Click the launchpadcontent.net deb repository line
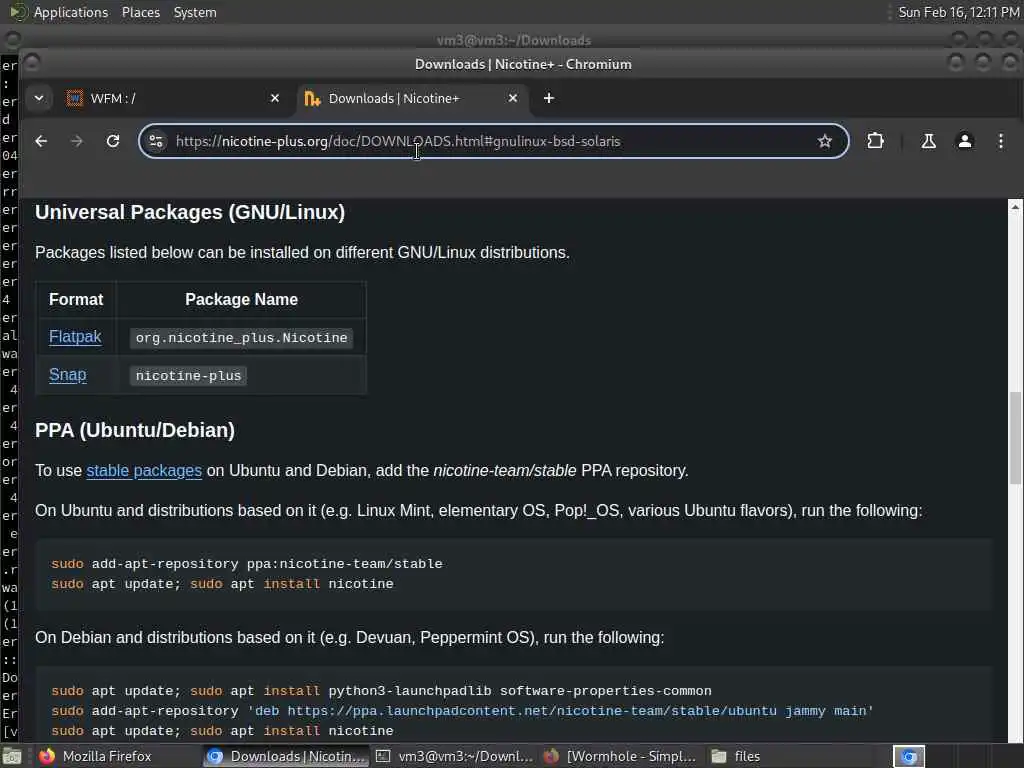Viewport: 1024px width, 768px height. pyautogui.click(x=462, y=711)
